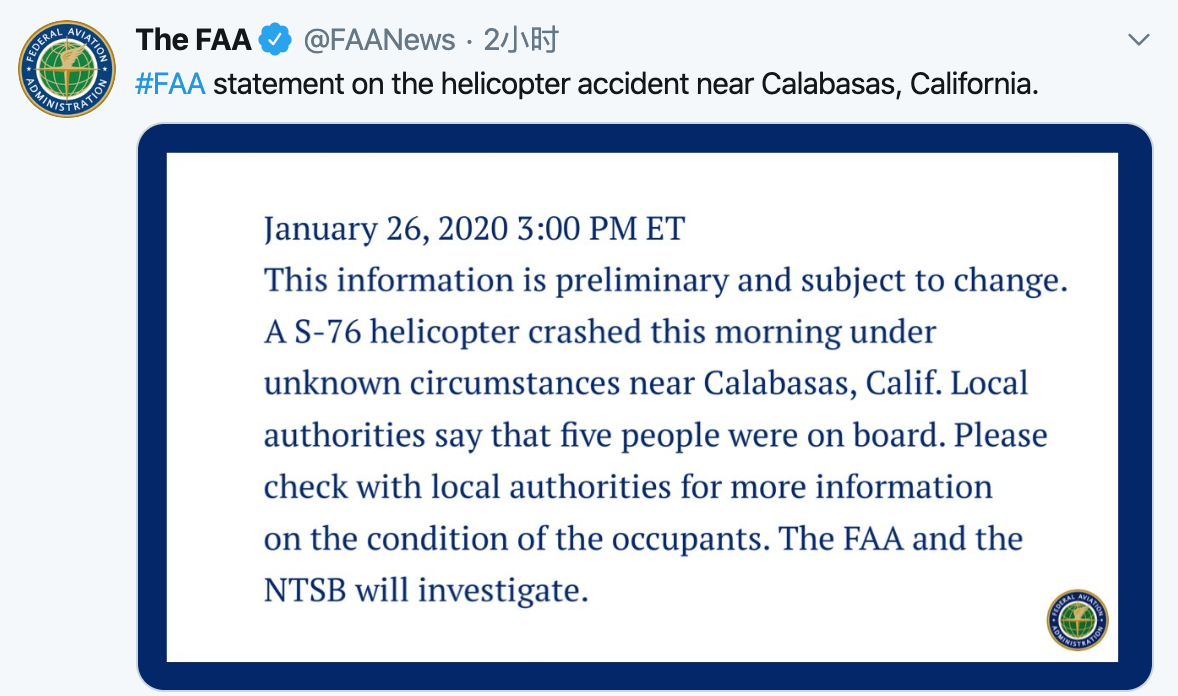Open the tweet options chevron menu
Screen dimensions: 1178x696
(x=1138, y=40)
